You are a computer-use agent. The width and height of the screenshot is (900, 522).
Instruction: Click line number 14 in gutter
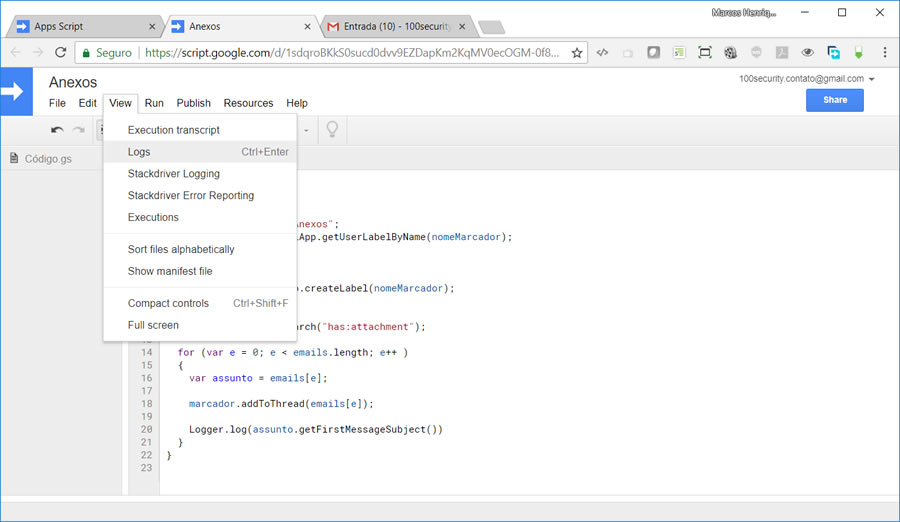click(146, 352)
